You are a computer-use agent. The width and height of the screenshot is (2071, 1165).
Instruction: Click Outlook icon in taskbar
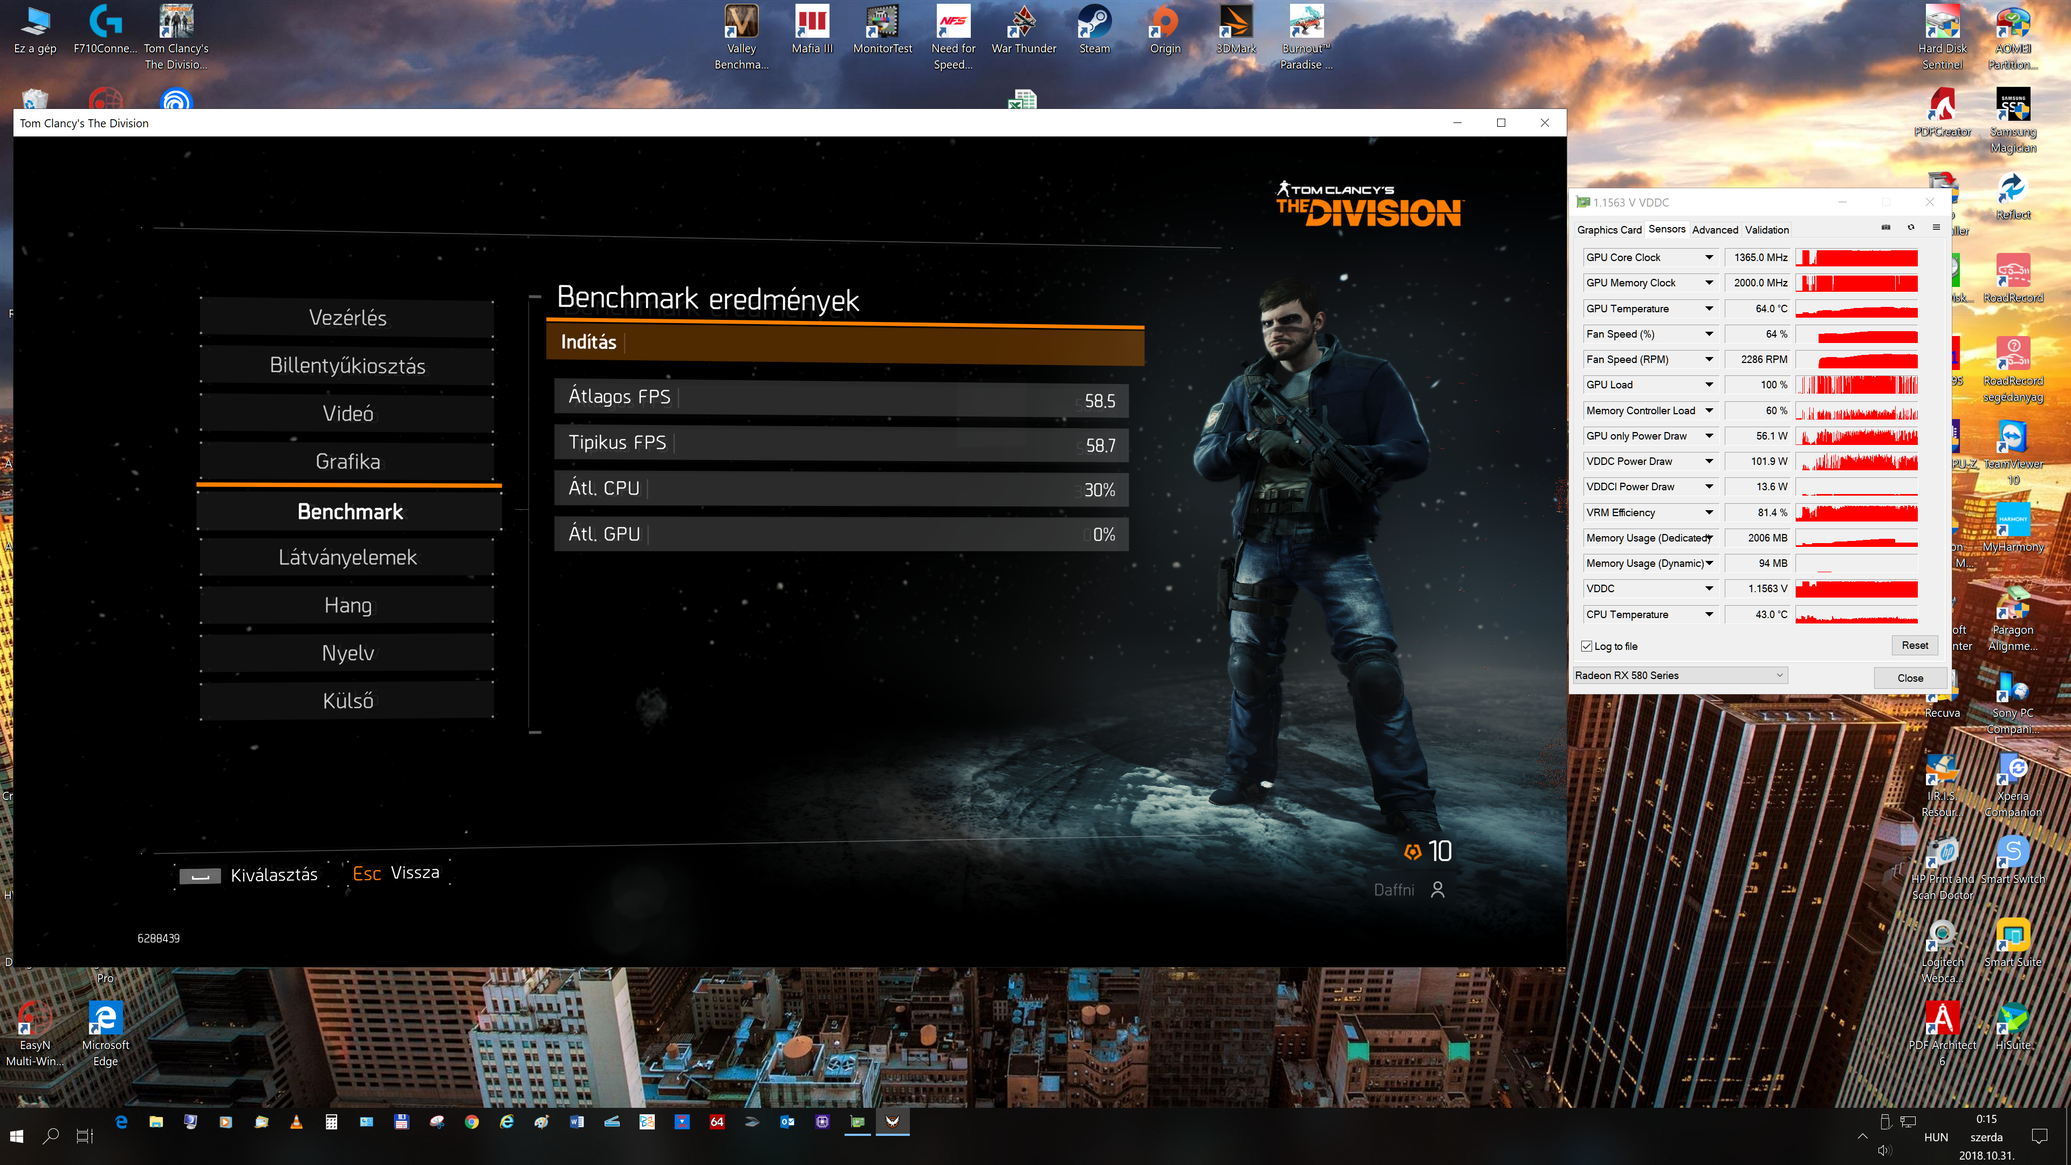(787, 1122)
